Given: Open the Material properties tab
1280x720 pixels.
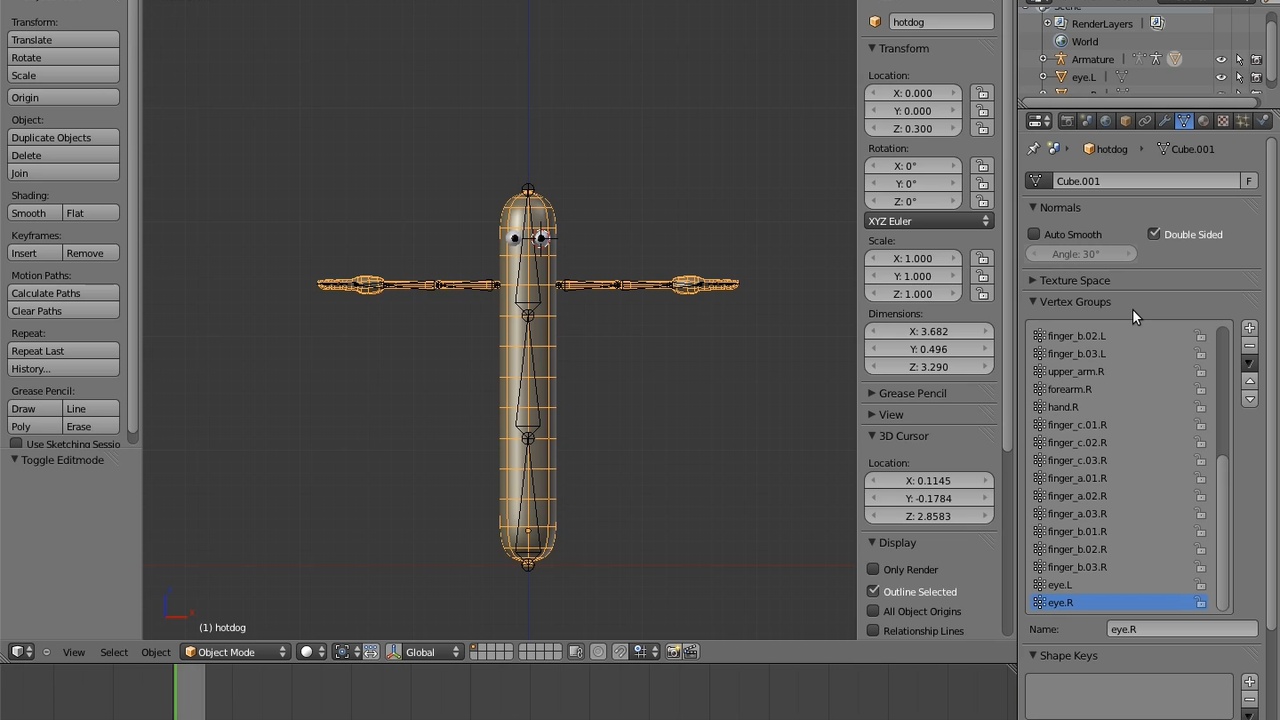Looking at the screenshot, I should (1203, 121).
